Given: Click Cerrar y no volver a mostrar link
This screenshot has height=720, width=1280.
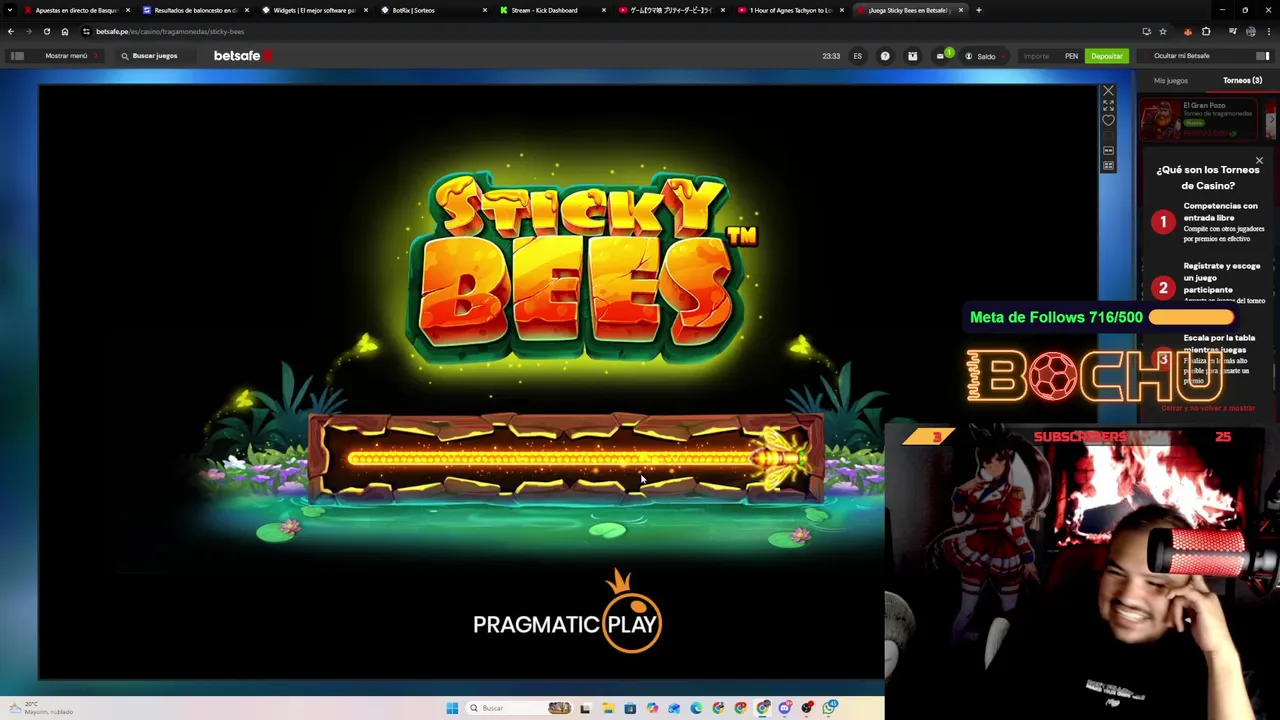Looking at the screenshot, I should (1208, 408).
